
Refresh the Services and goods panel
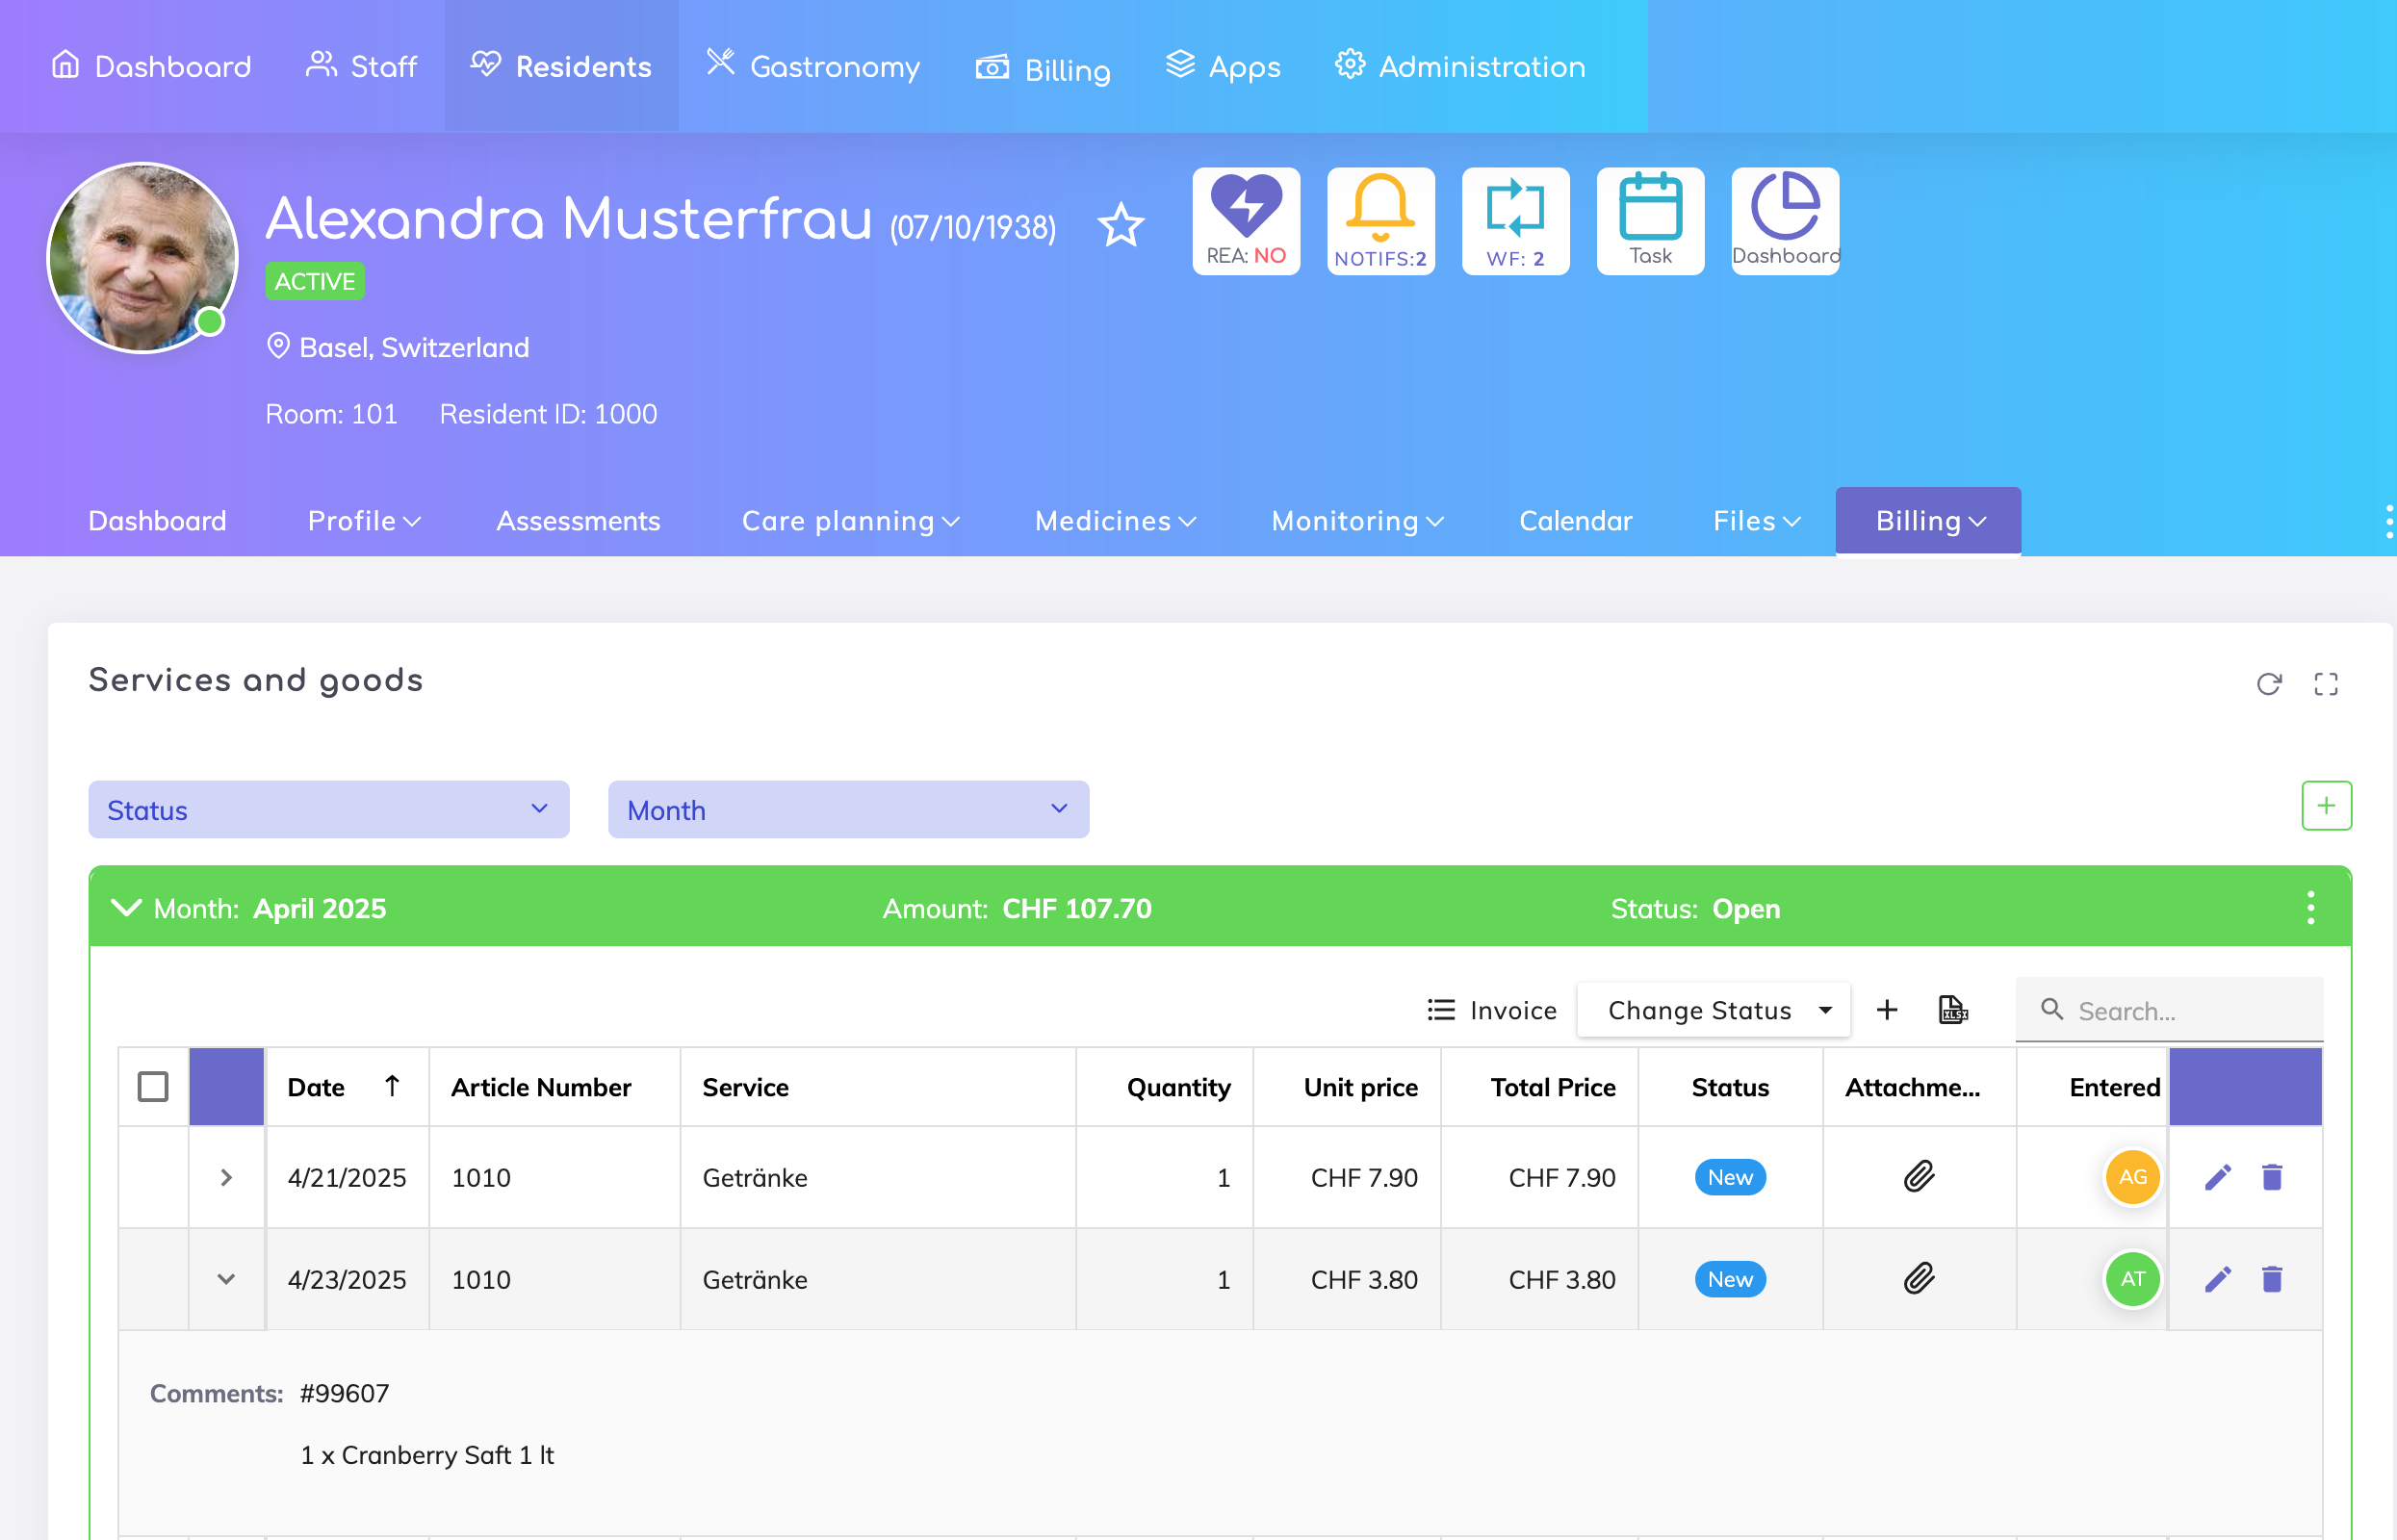click(2268, 684)
